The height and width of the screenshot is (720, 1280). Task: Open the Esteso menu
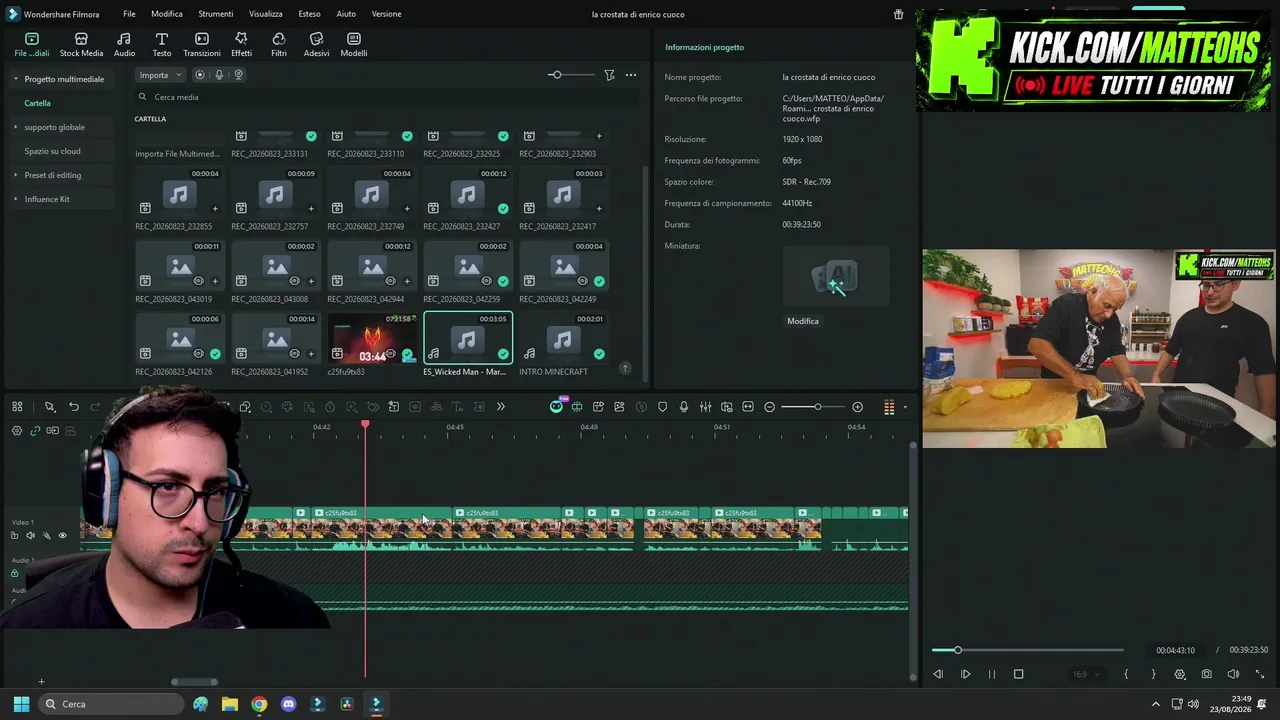[309, 14]
